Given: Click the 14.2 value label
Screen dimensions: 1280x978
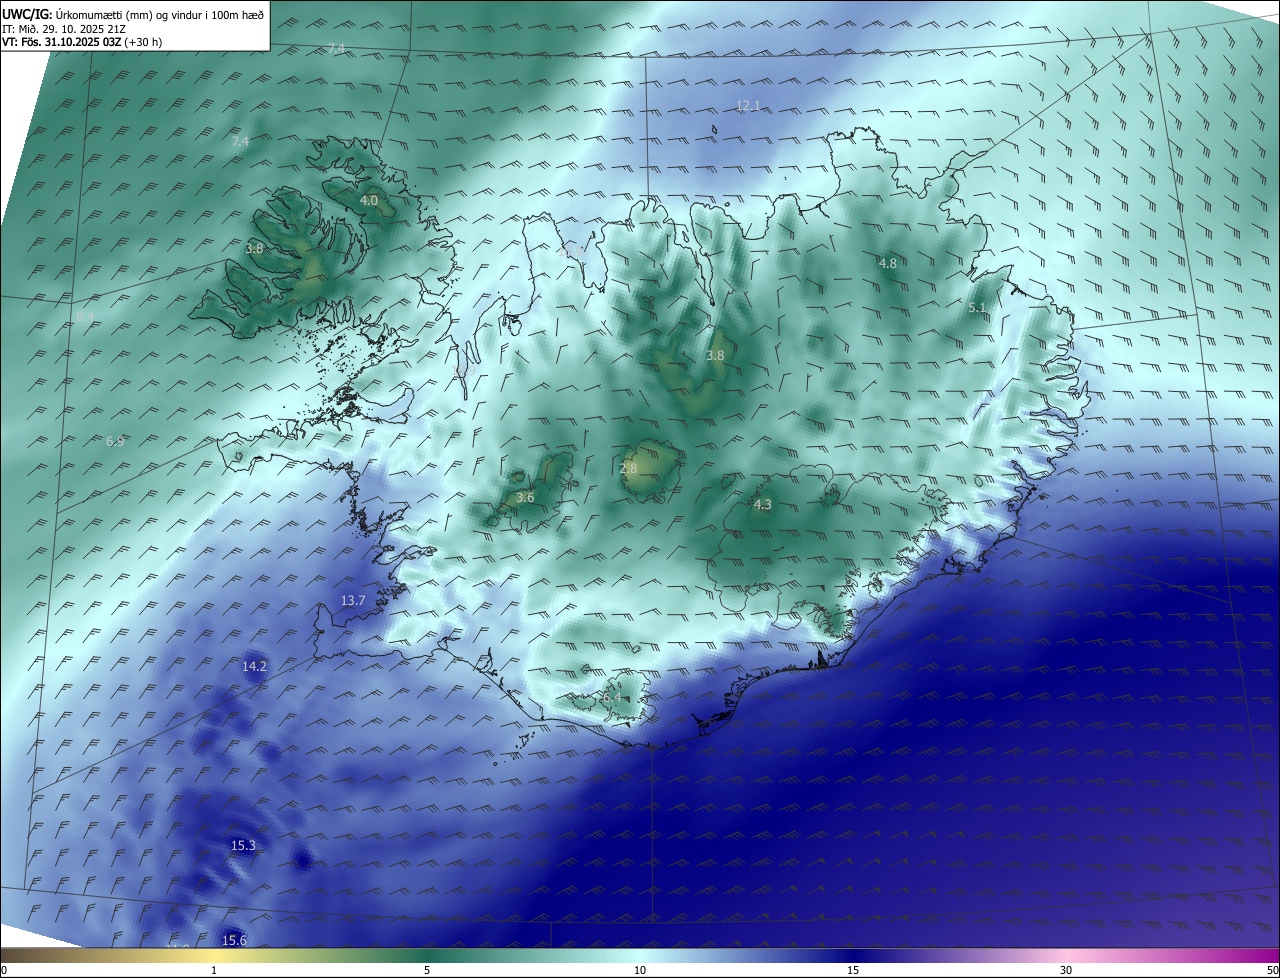Looking at the screenshot, I should [254, 666].
